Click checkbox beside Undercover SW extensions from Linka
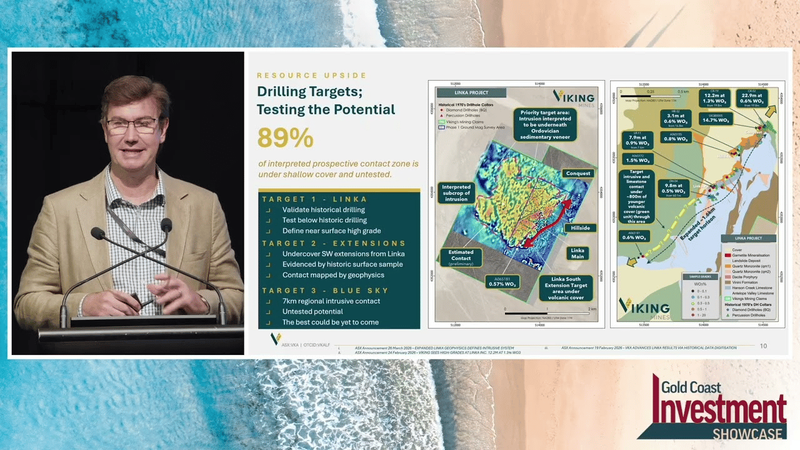Image resolution: width=800 pixels, height=450 pixels. click(268, 254)
